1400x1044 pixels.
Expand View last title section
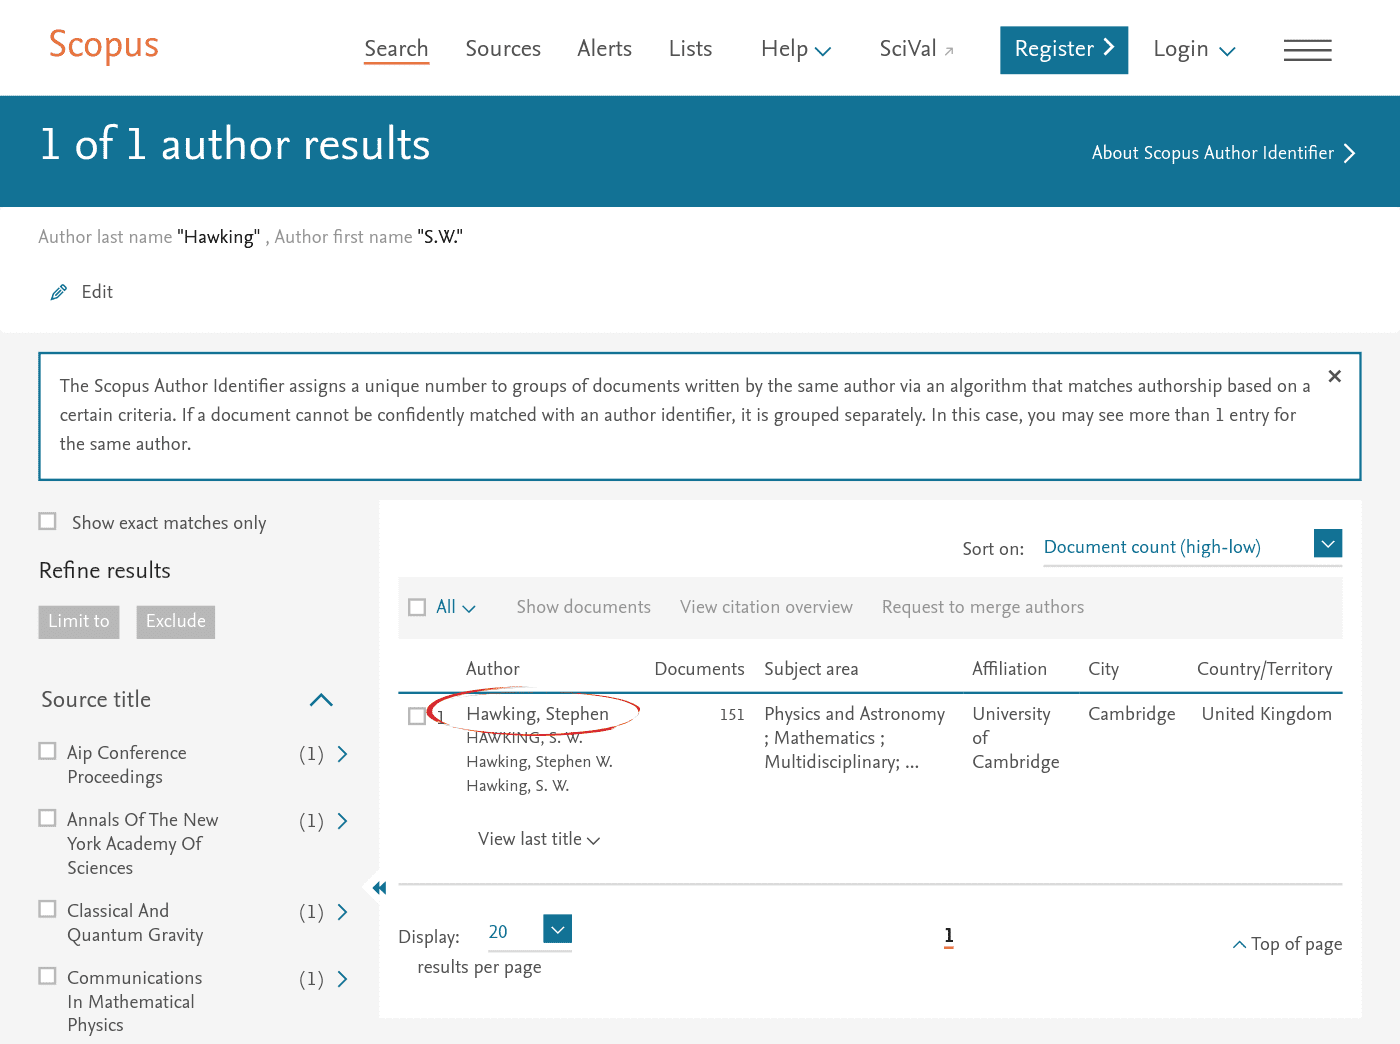pyautogui.click(x=538, y=839)
